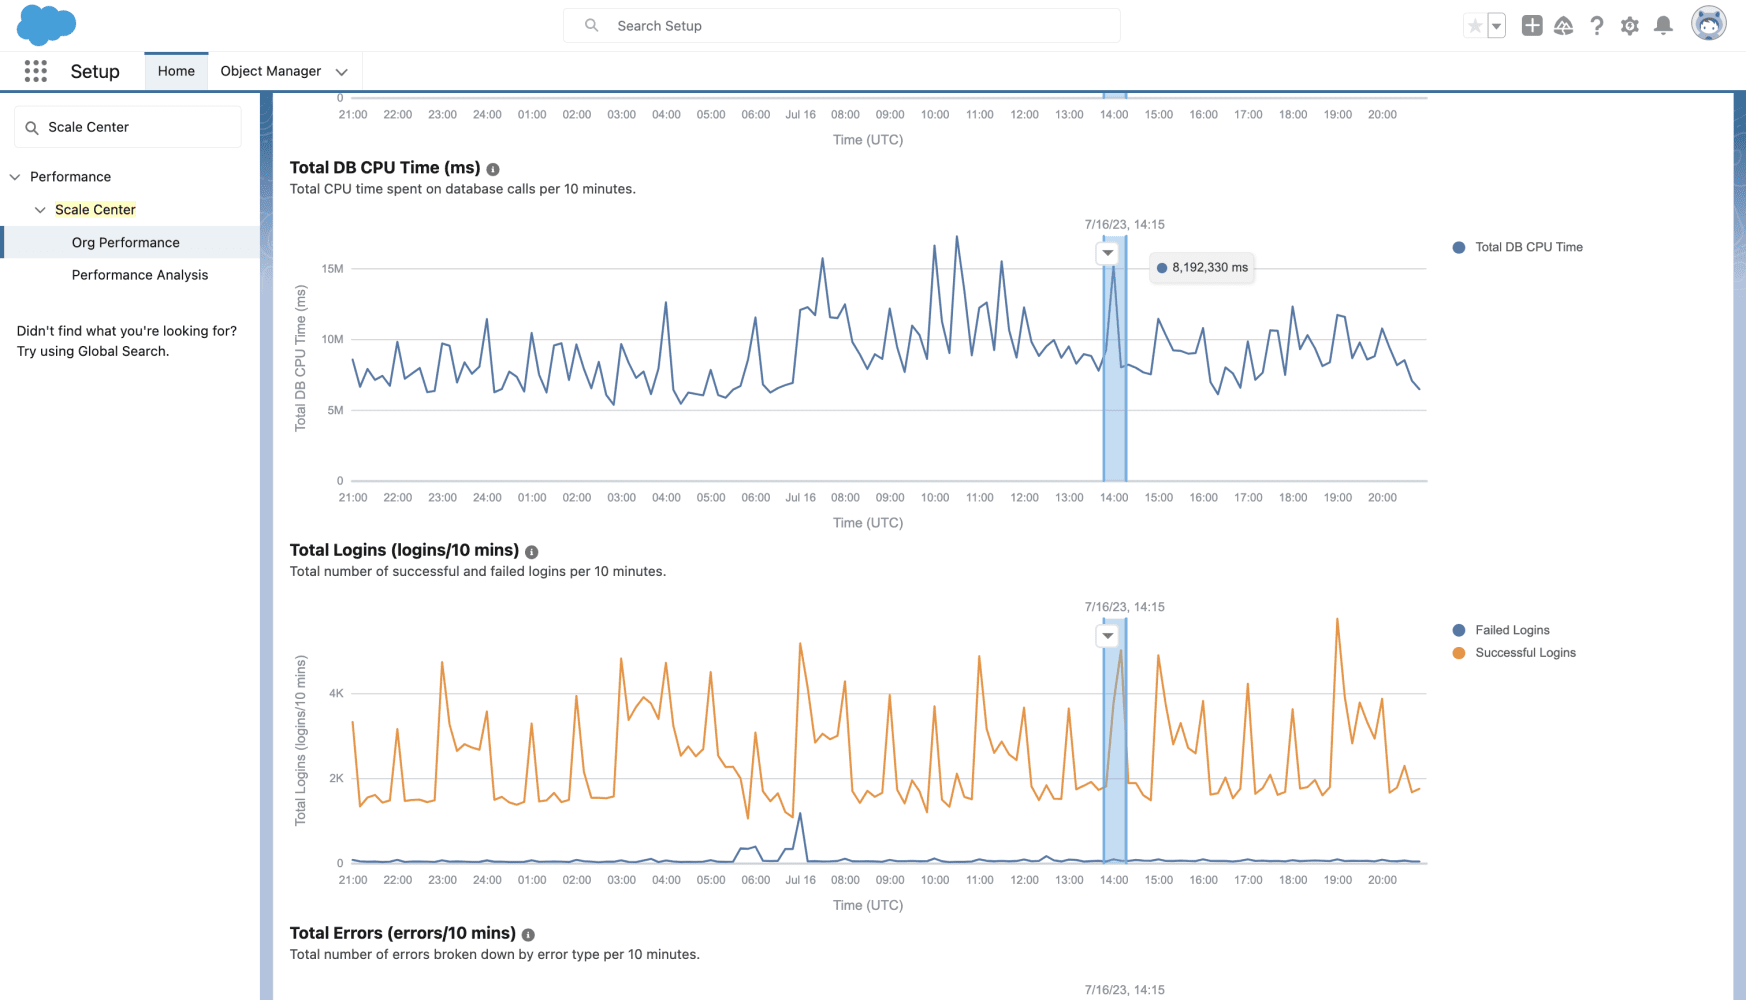Image resolution: width=1746 pixels, height=1000 pixels.
Task: Click the Total DB CPU Time (ms) heading
Action: [x=385, y=168]
